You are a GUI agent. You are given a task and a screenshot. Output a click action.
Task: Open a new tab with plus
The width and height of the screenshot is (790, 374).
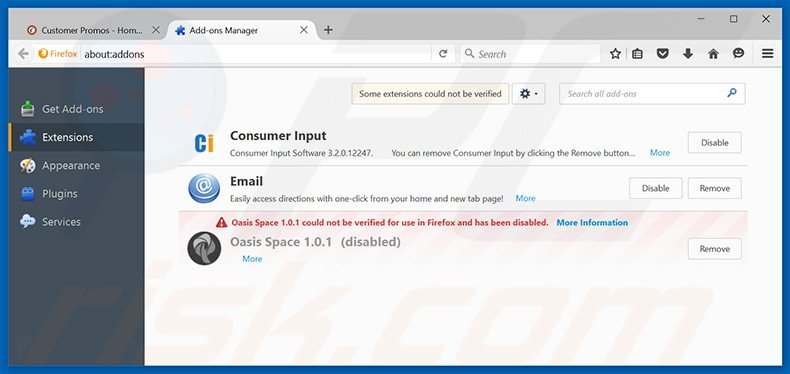[328, 30]
